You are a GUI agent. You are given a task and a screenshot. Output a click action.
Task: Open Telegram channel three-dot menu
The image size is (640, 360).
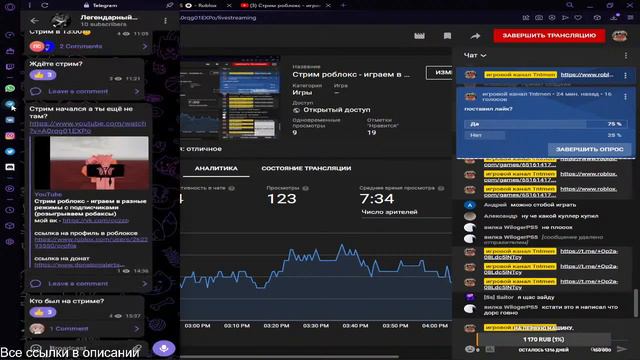(165, 20)
